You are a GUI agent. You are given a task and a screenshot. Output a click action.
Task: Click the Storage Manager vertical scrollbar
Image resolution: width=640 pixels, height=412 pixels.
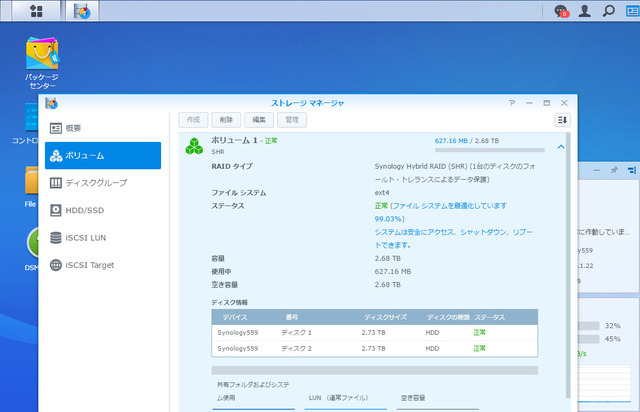568,265
